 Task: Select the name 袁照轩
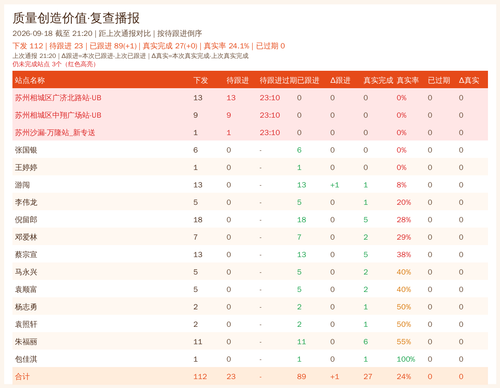[26, 324]
